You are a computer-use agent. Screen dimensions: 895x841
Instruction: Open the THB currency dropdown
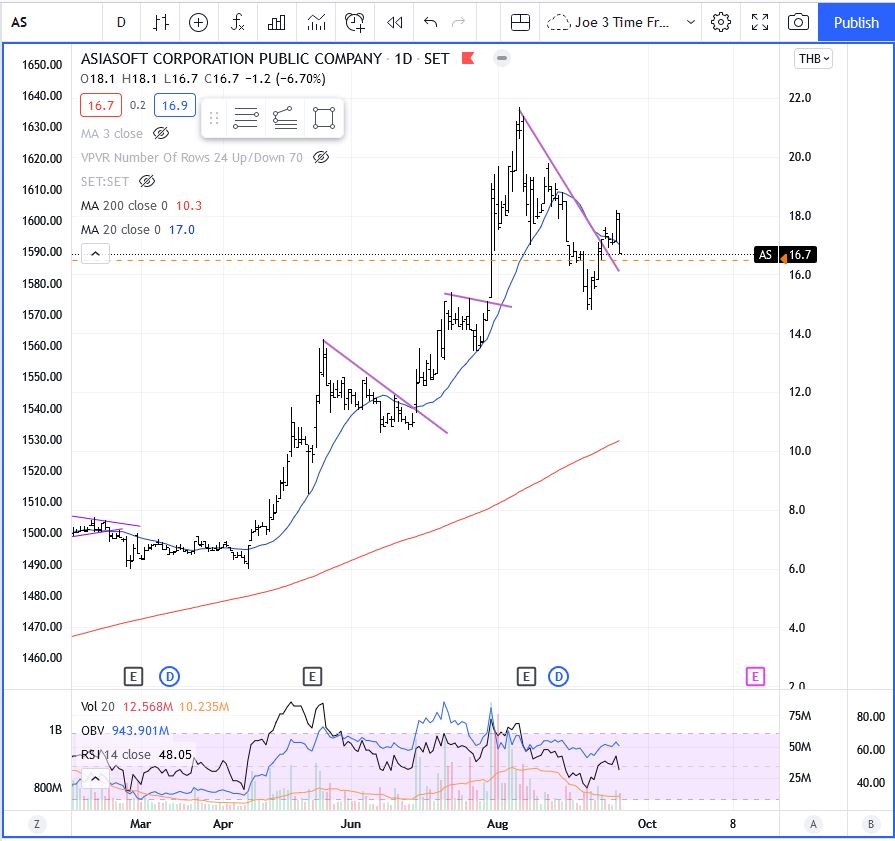pos(813,59)
